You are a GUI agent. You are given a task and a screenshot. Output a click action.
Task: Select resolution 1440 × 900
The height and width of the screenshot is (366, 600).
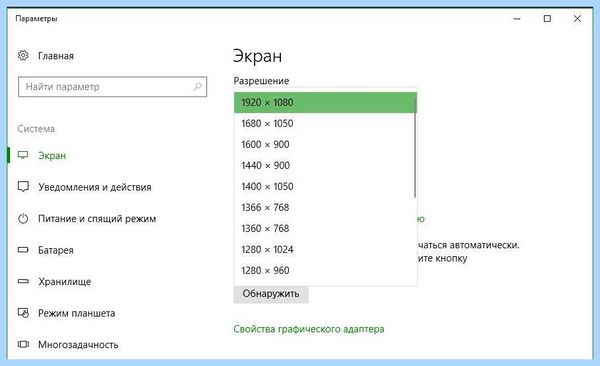click(x=325, y=165)
